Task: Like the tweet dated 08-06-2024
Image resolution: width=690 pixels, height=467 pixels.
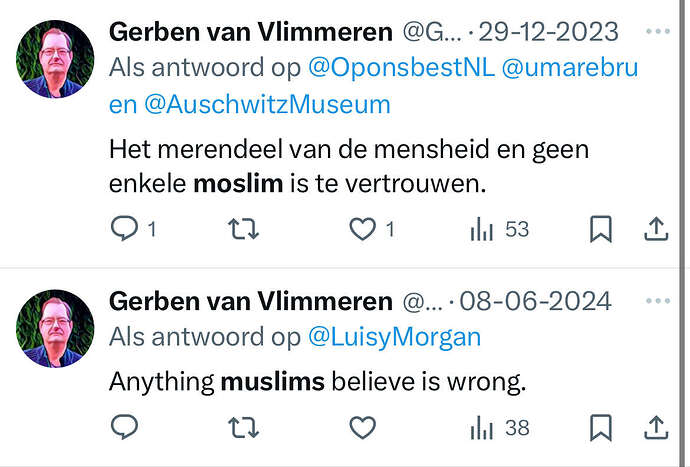Action: point(363,427)
